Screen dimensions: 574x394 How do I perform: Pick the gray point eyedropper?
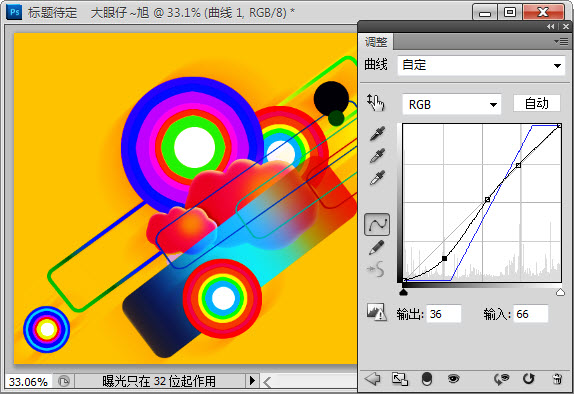[x=377, y=156]
